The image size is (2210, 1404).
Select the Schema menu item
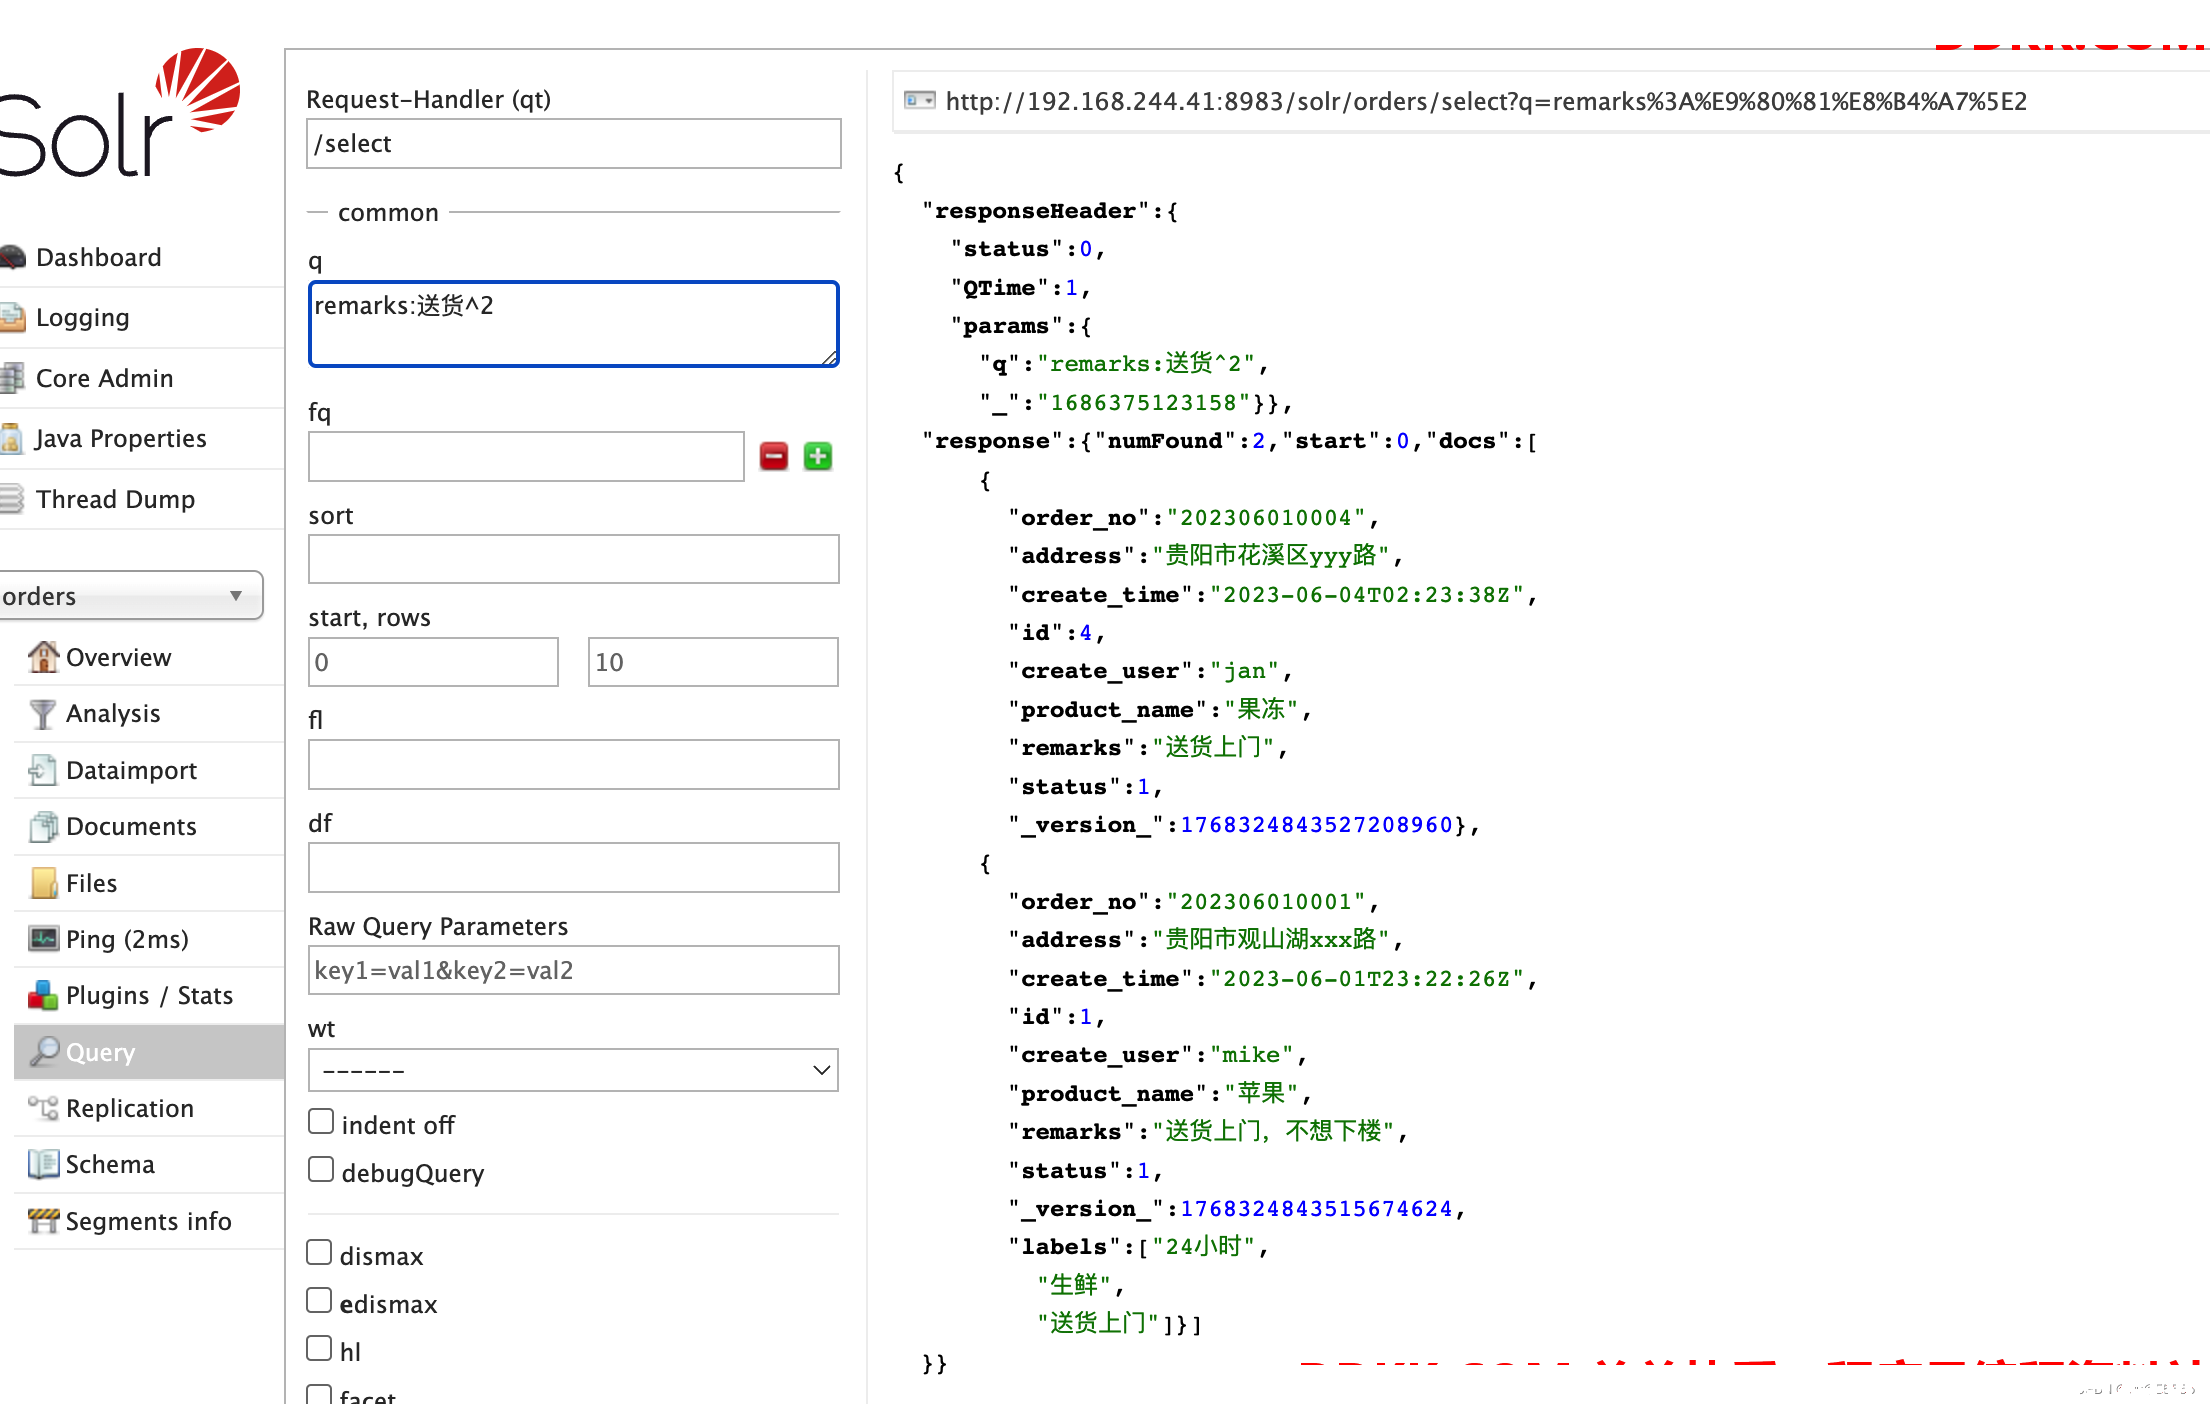pyautogui.click(x=108, y=1162)
